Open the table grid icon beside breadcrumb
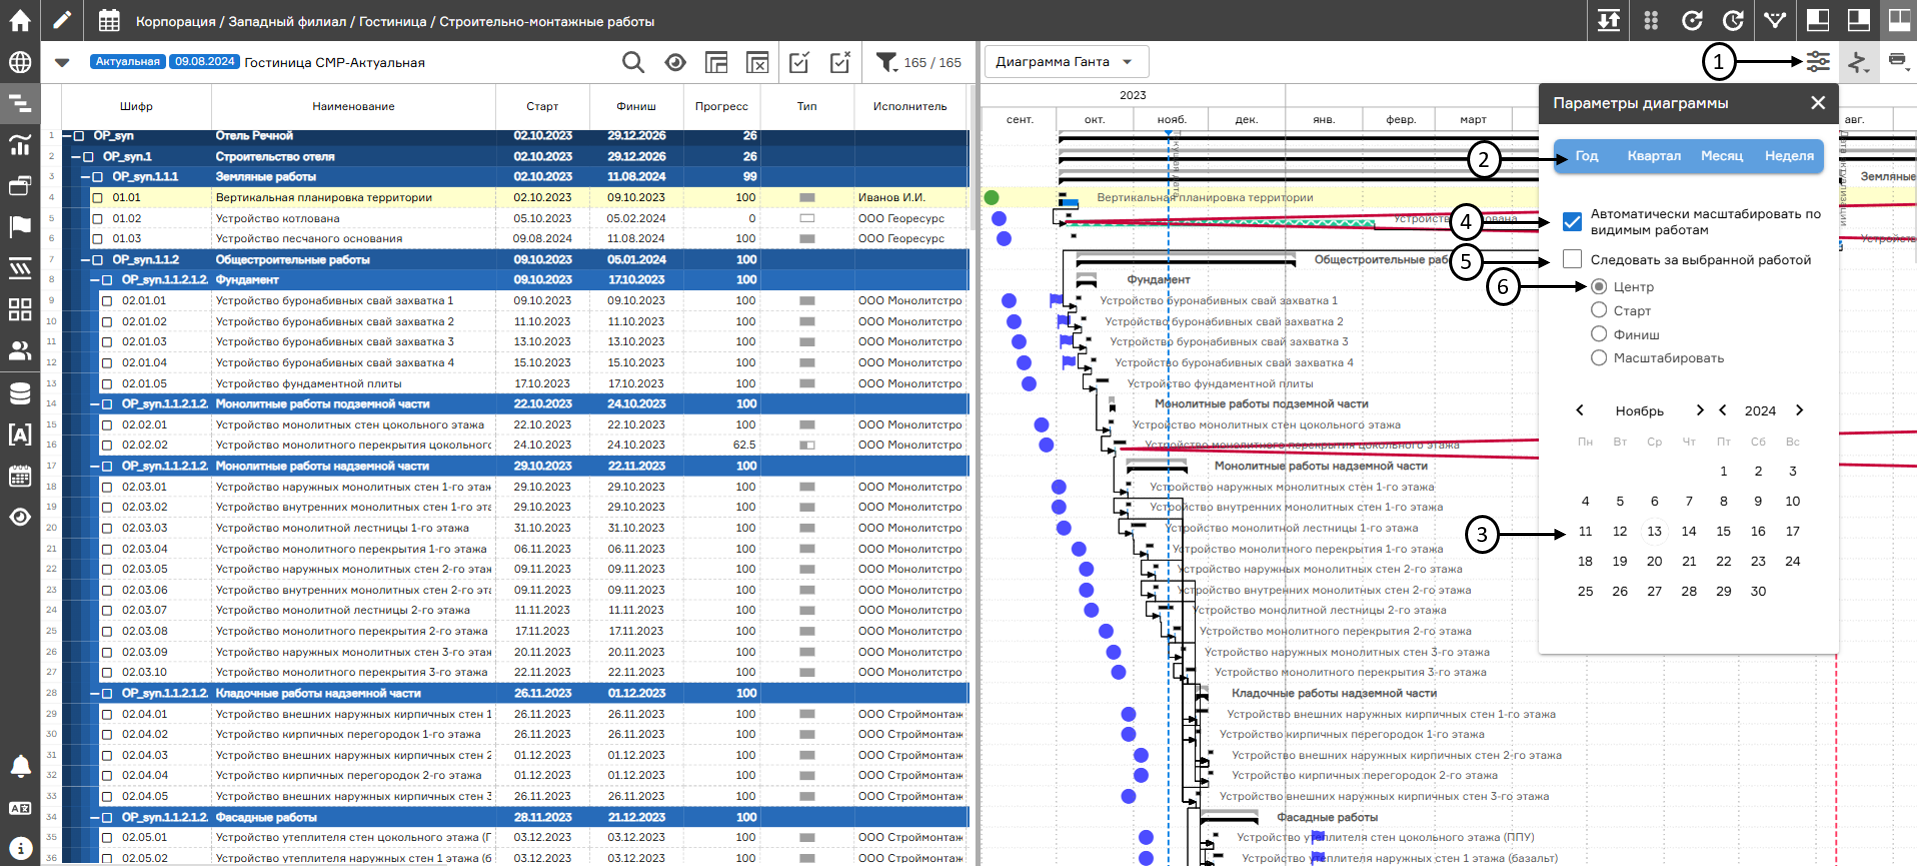Screen dimensions: 1917x866 pyautogui.click(x=109, y=20)
